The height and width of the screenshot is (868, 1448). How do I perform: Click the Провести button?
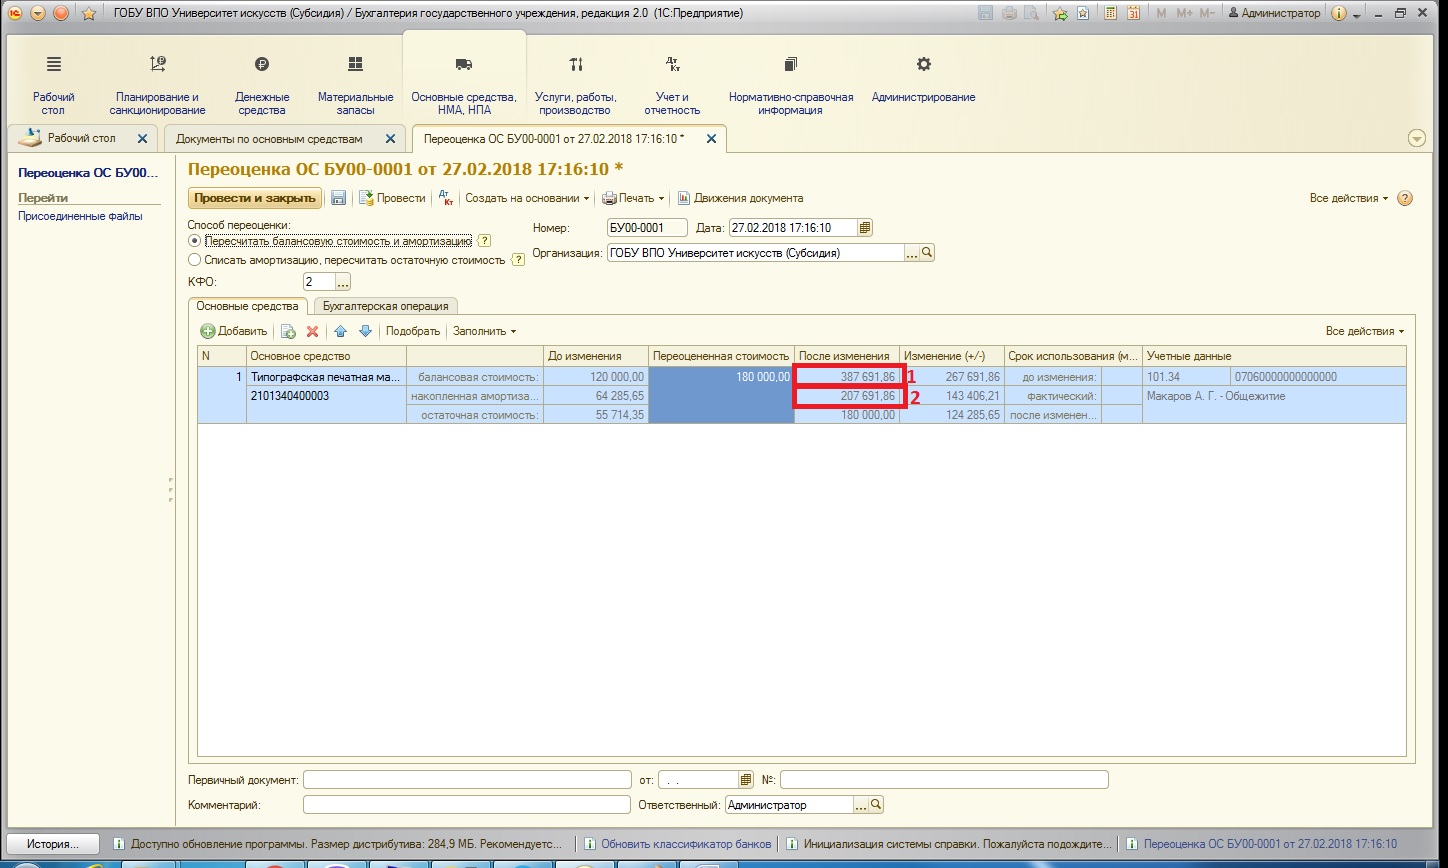tap(392, 198)
